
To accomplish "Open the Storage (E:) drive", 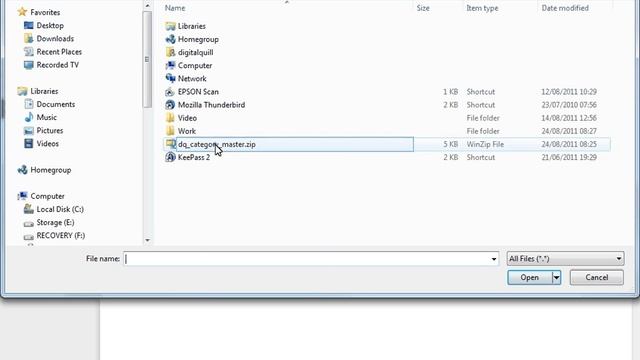I will click(x=56, y=222).
